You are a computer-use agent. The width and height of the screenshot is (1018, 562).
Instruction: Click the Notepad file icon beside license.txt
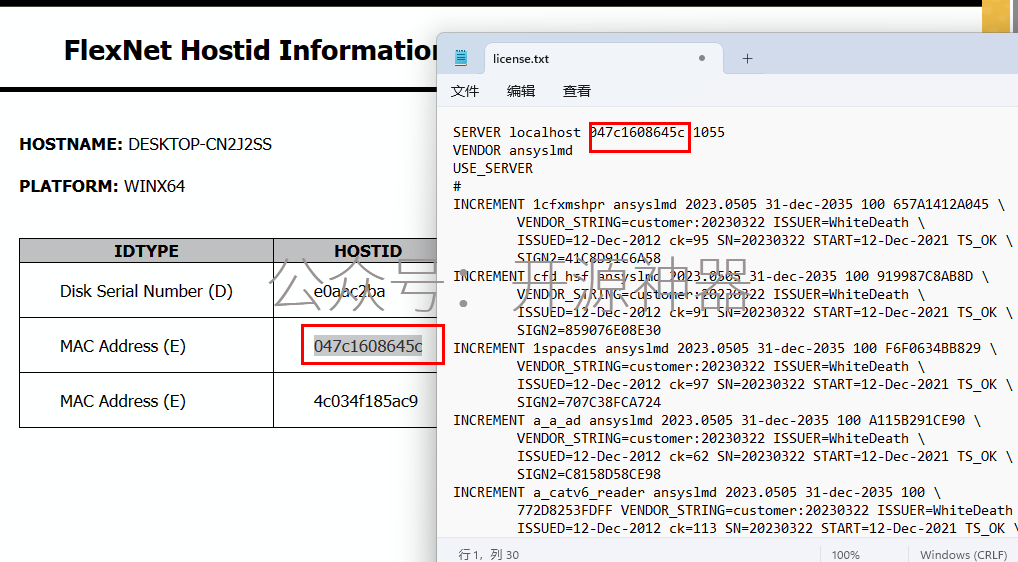(461, 58)
